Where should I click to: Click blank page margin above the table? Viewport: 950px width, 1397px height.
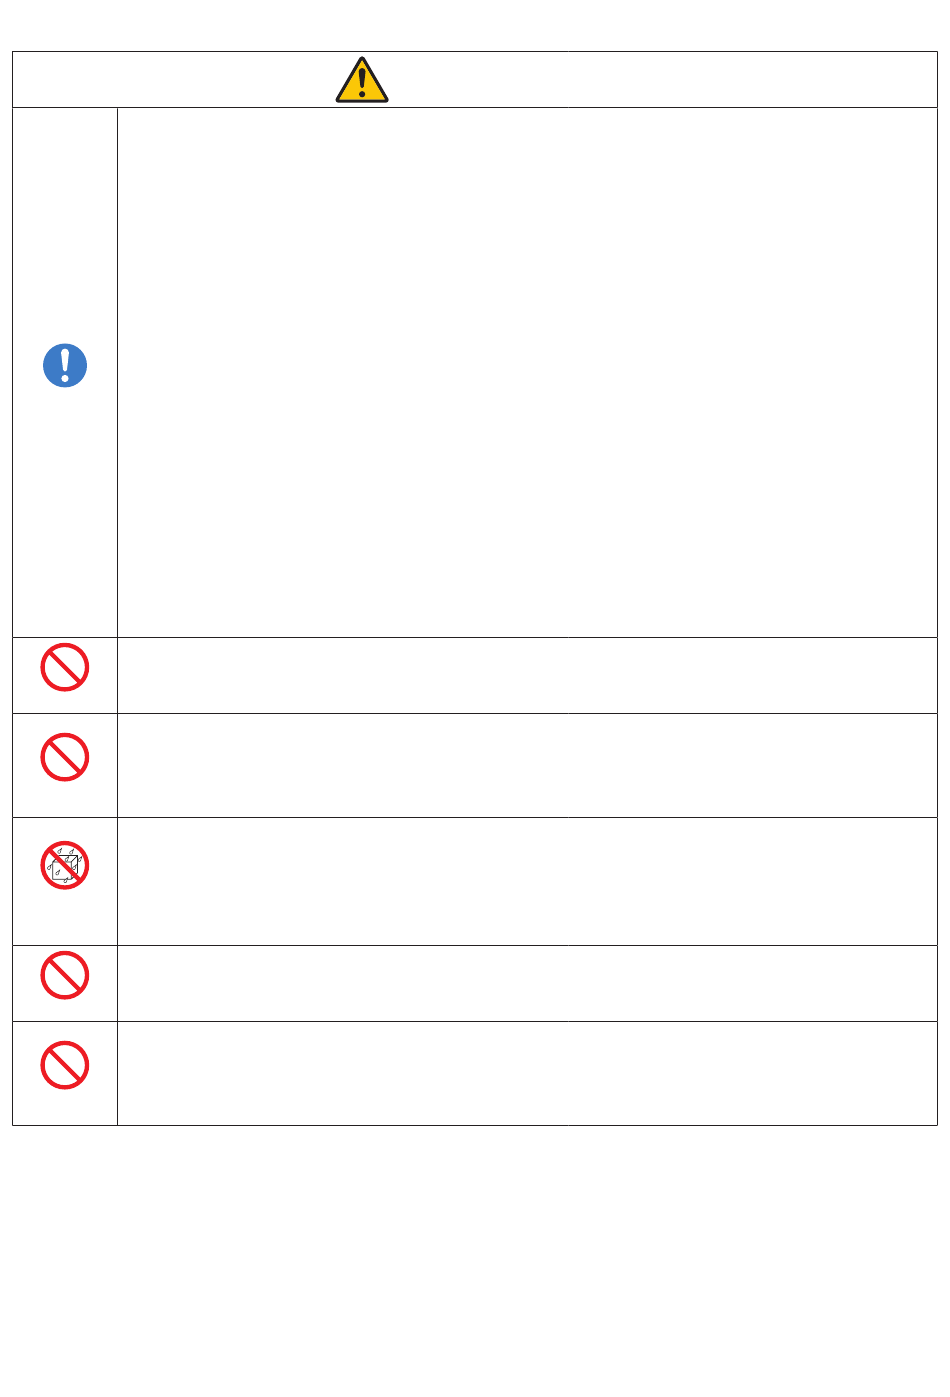475,25
